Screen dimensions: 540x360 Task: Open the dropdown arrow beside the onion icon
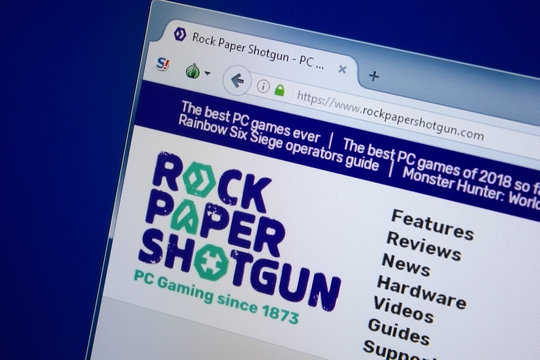[x=207, y=73]
